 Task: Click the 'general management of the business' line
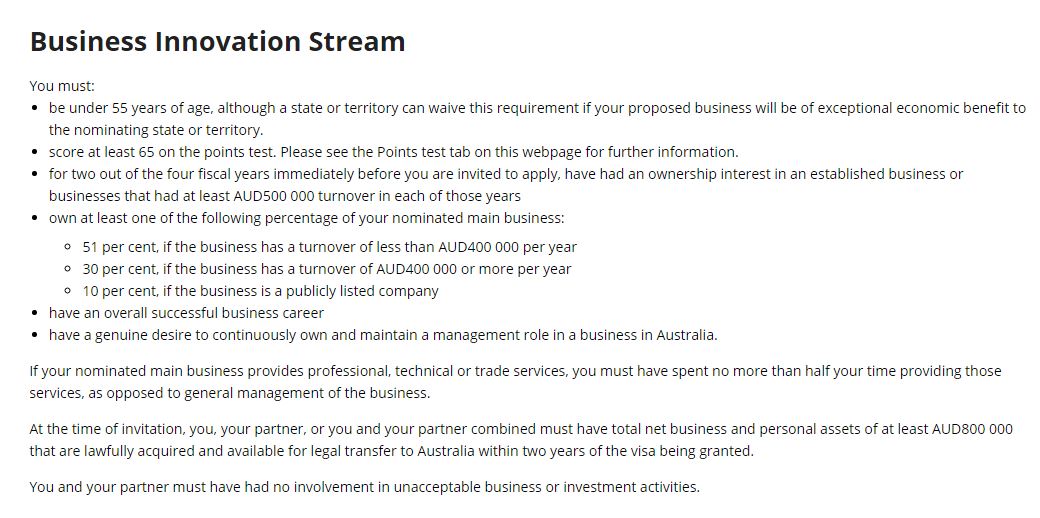(229, 393)
